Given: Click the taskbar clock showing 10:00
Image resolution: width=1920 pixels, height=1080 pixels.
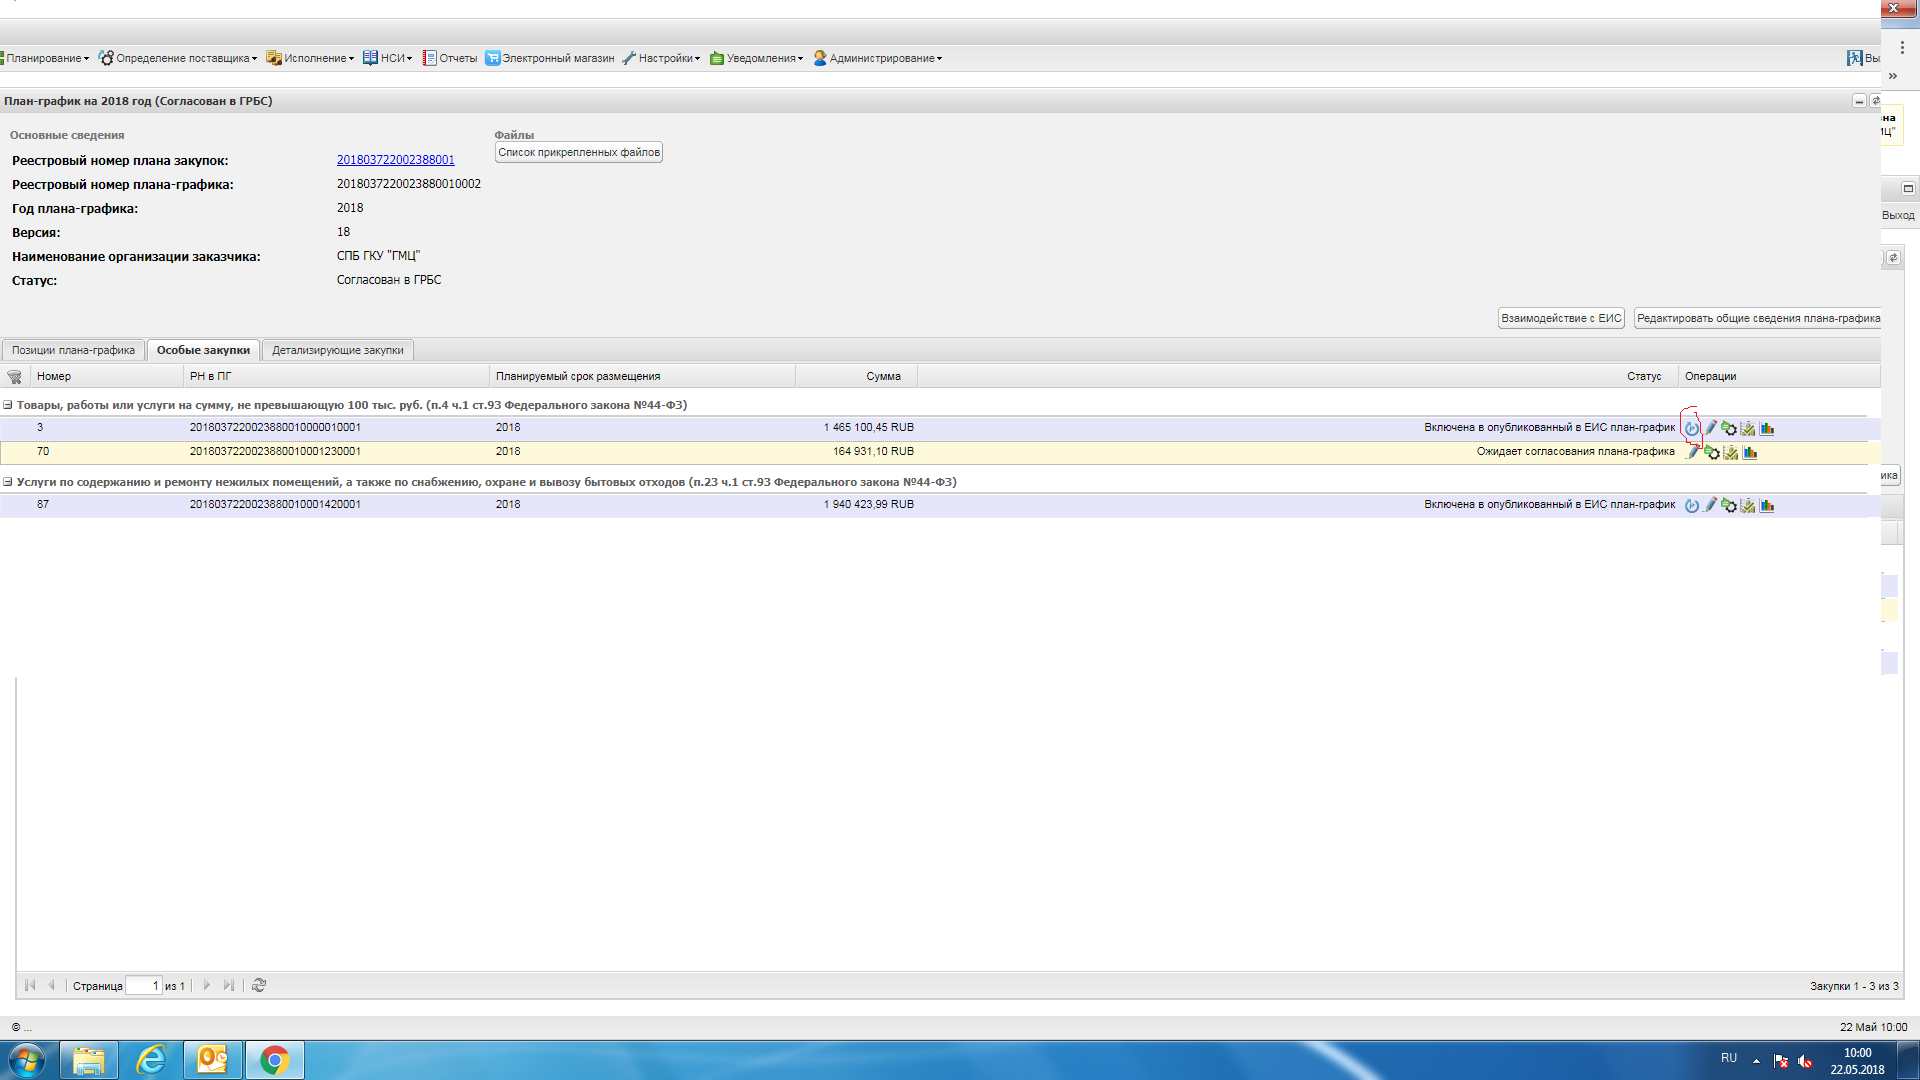Looking at the screenshot, I should coord(1857,1061).
